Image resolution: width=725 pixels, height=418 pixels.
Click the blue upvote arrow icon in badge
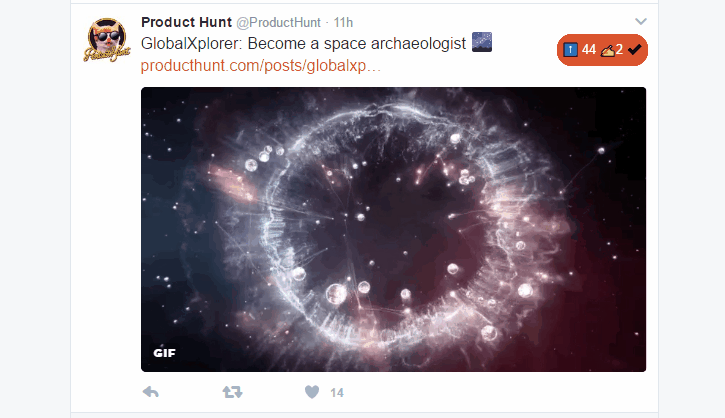(x=571, y=49)
